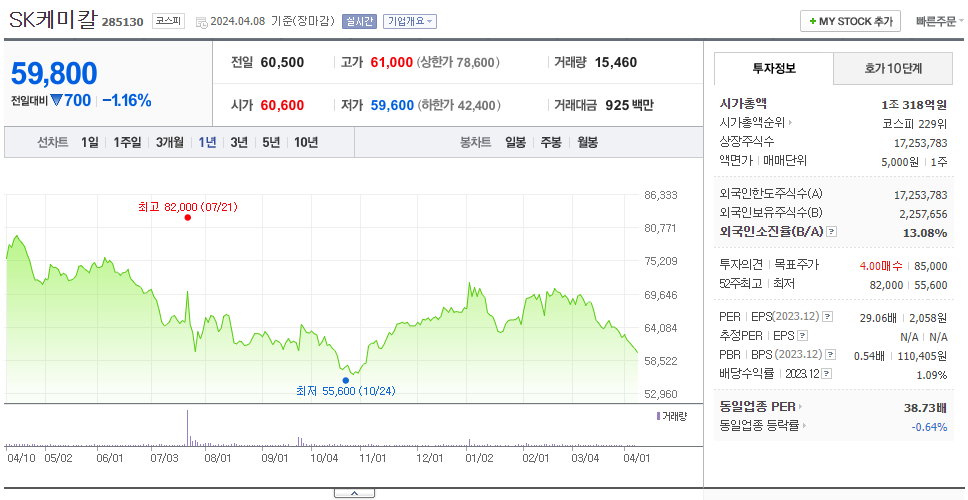Click the help icon next to 추정PER EPS

click(802, 336)
